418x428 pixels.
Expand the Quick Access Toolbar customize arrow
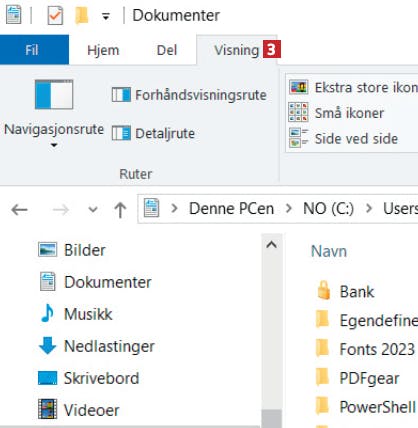106,16
